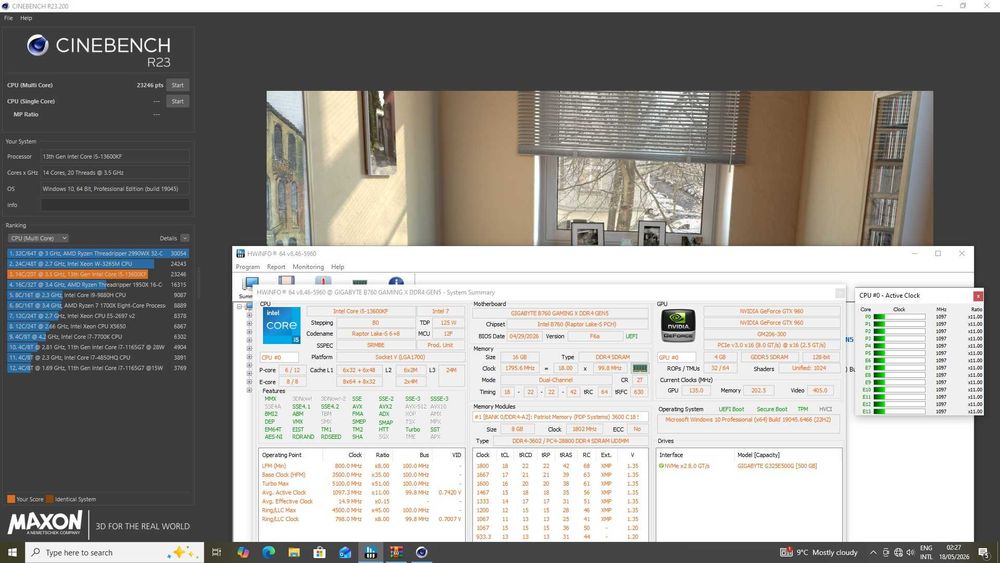1000x563 pixels.
Task: Open the Windows Start menu
Action: pos(12,552)
